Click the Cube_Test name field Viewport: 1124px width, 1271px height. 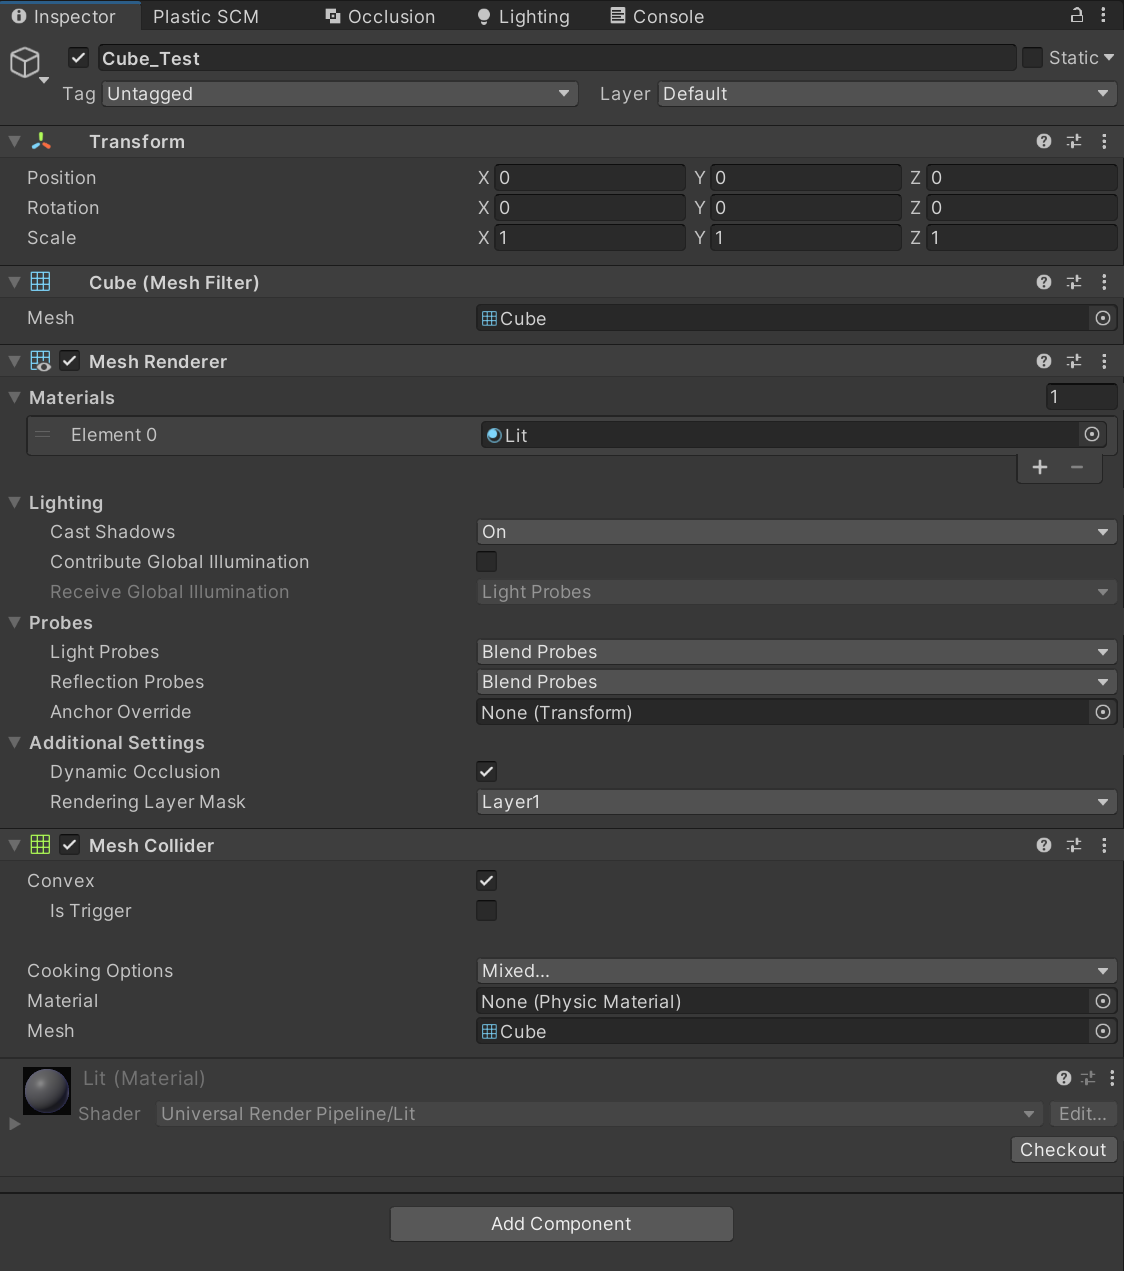[x=557, y=58]
